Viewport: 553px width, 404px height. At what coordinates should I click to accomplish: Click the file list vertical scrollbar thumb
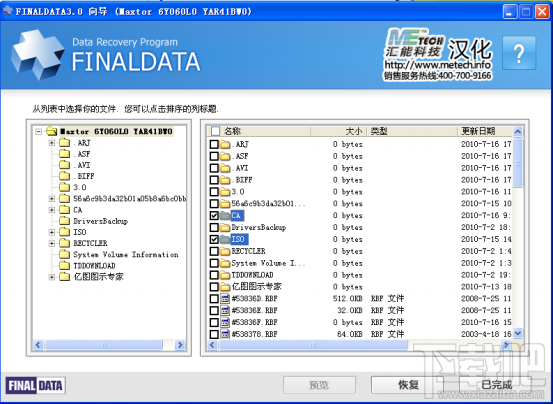pos(517,163)
